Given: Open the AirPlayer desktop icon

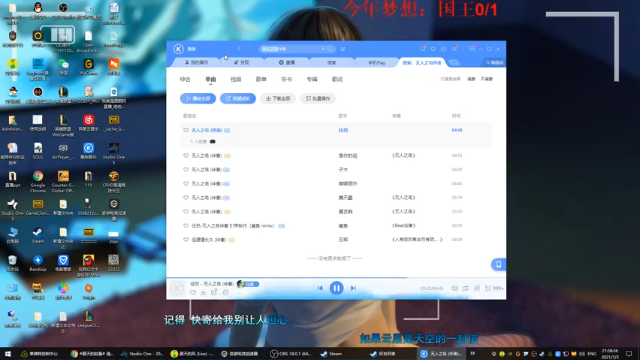Looking at the screenshot, I should pos(63,151).
